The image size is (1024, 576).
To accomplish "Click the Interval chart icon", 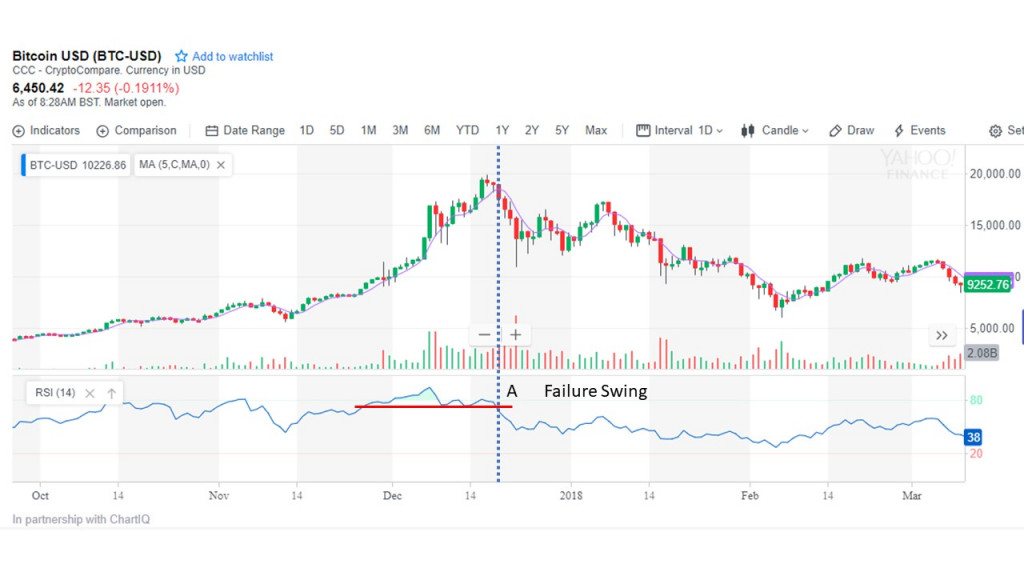I will point(643,131).
